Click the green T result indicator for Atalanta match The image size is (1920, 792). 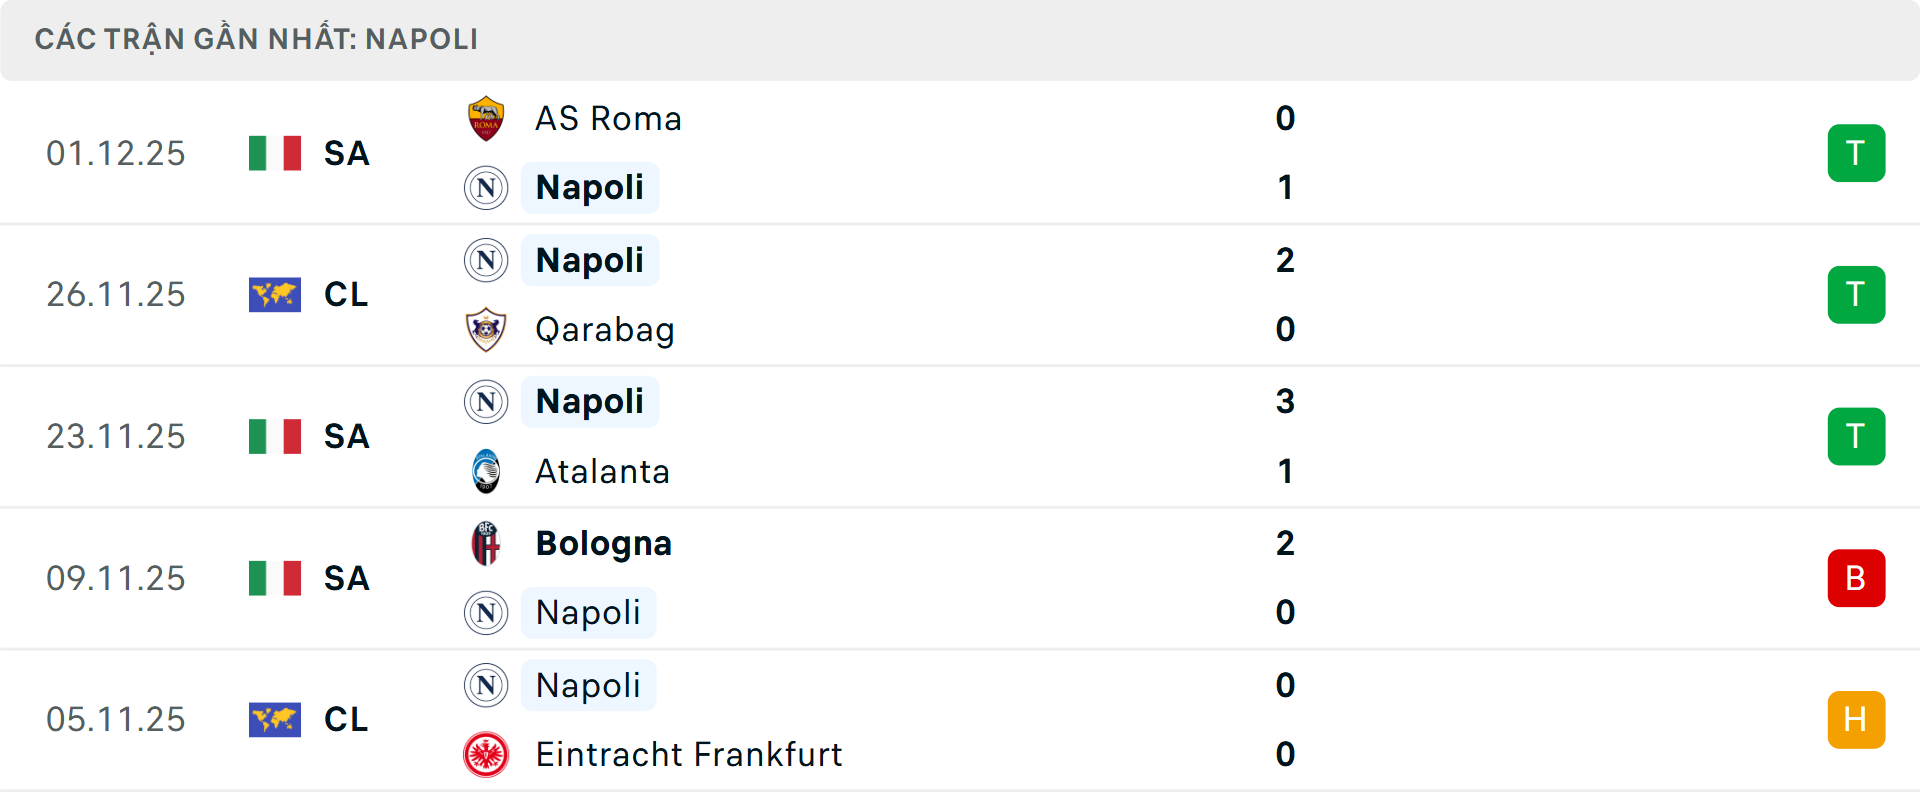[x=1856, y=436]
